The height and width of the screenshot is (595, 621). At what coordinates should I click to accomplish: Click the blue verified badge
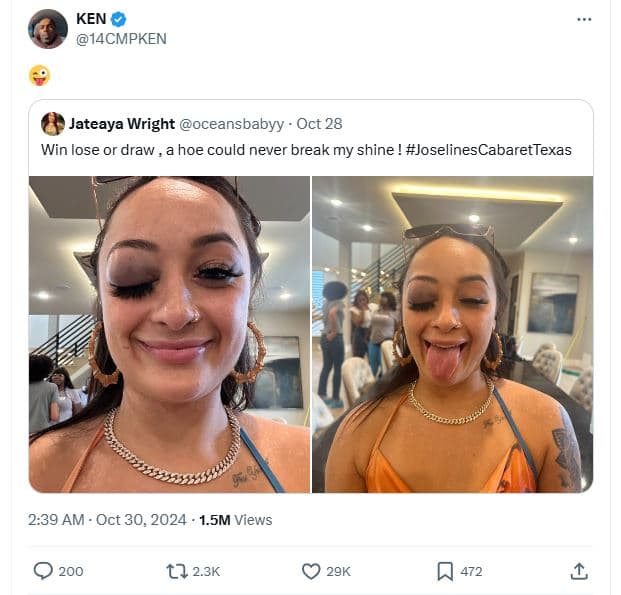(118, 20)
